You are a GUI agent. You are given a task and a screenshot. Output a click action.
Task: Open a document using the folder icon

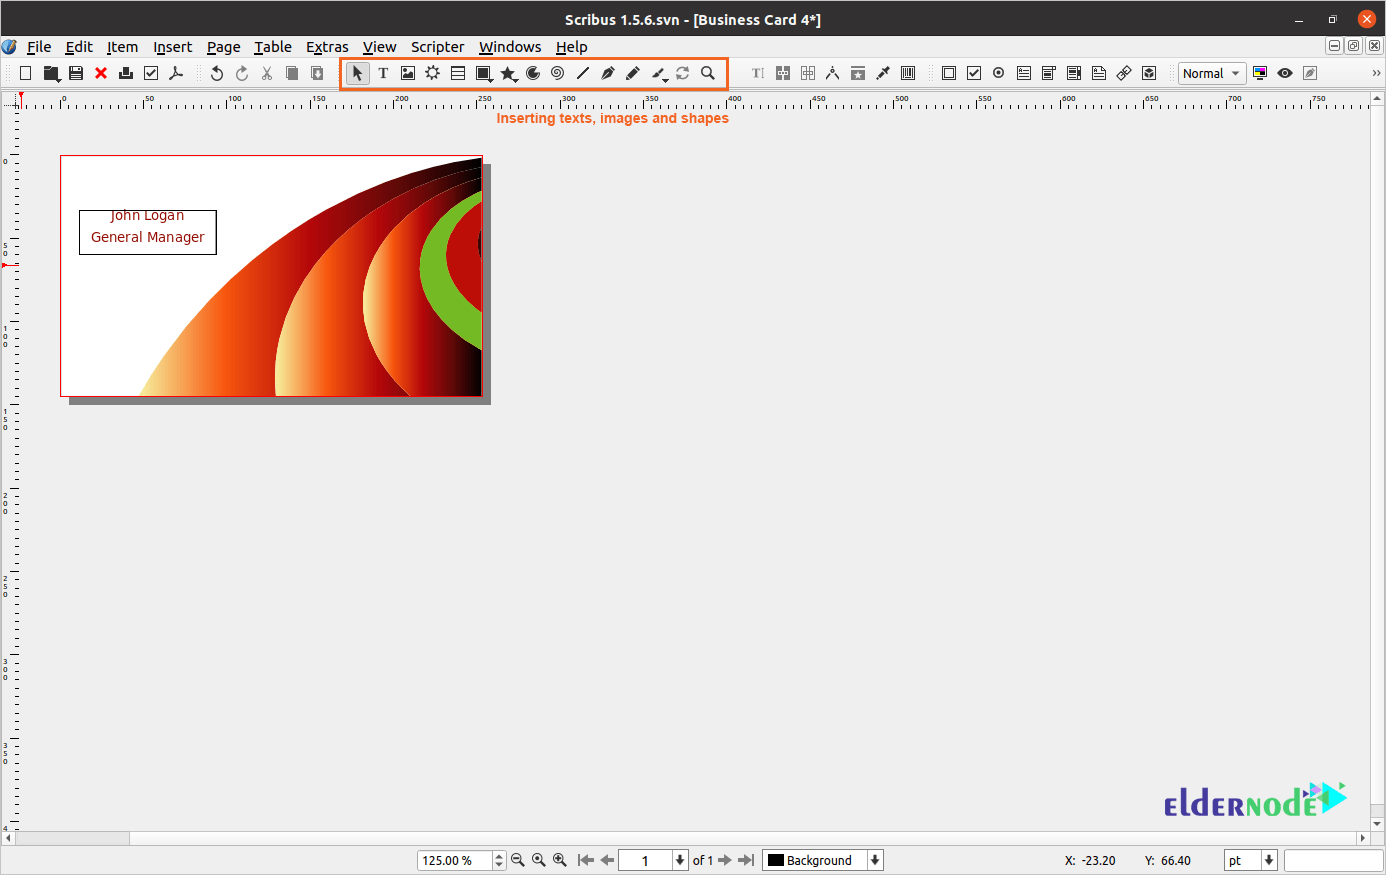coord(51,73)
